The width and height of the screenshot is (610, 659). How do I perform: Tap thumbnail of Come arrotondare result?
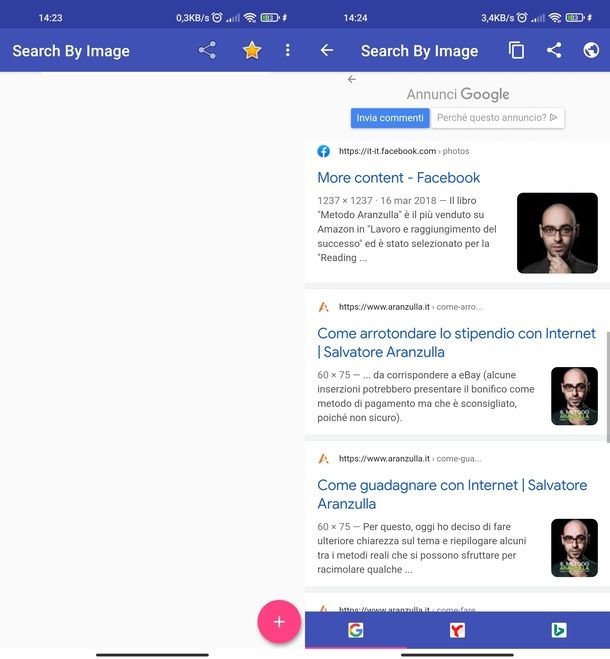(x=574, y=396)
